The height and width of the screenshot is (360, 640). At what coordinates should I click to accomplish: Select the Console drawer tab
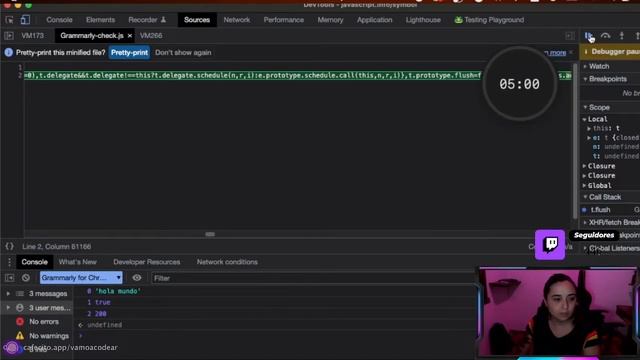click(34, 262)
